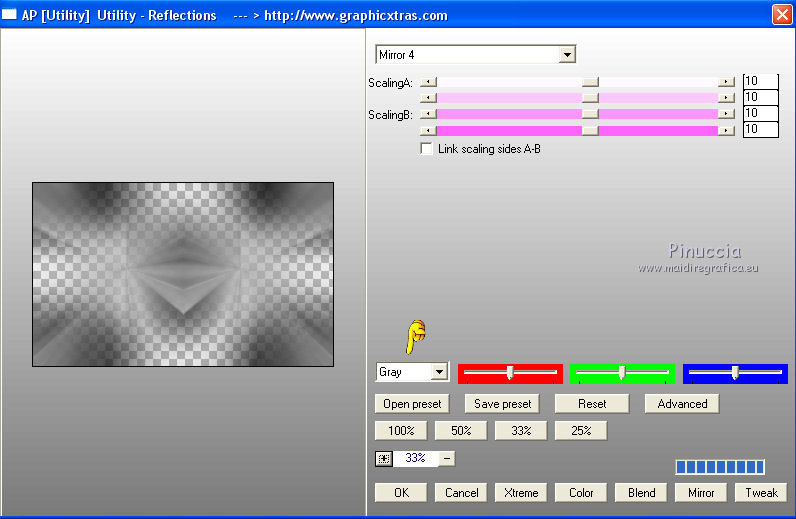Viewport: 796px width, 519px height.
Task: Click left arrow of first ScalingB slider
Action: click(x=428, y=114)
